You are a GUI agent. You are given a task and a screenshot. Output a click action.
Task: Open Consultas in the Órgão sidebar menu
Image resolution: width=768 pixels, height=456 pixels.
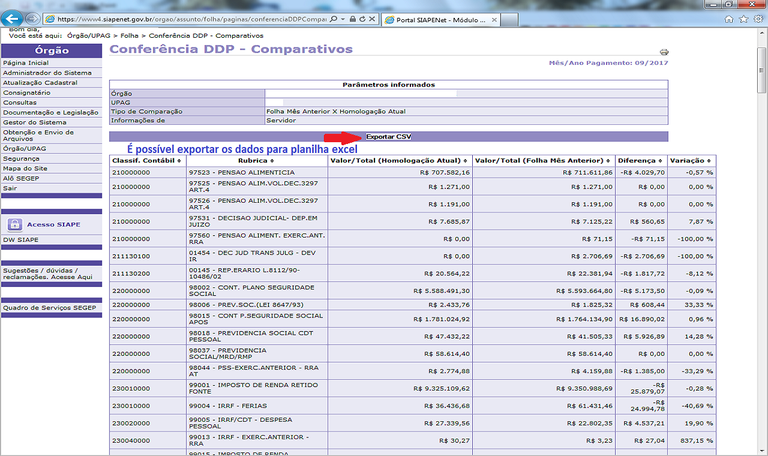click(x=20, y=101)
